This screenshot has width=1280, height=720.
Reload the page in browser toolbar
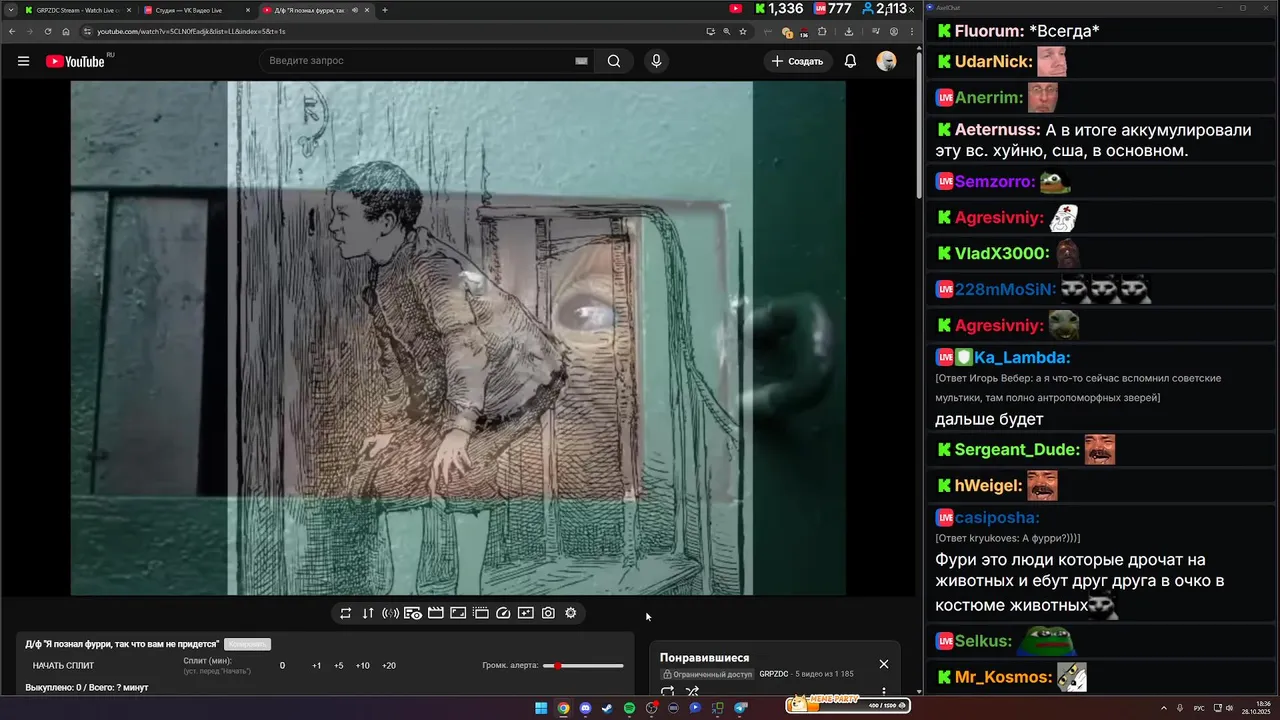point(47,31)
